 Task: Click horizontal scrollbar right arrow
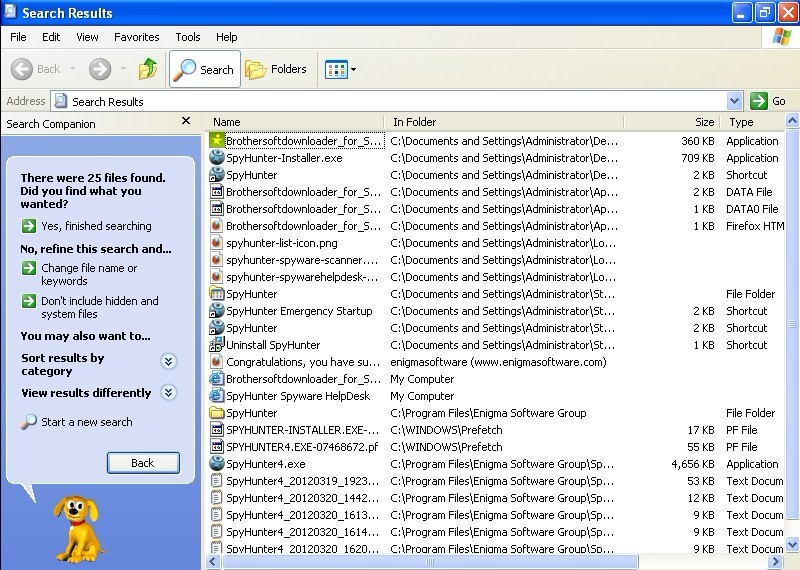click(776, 562)
